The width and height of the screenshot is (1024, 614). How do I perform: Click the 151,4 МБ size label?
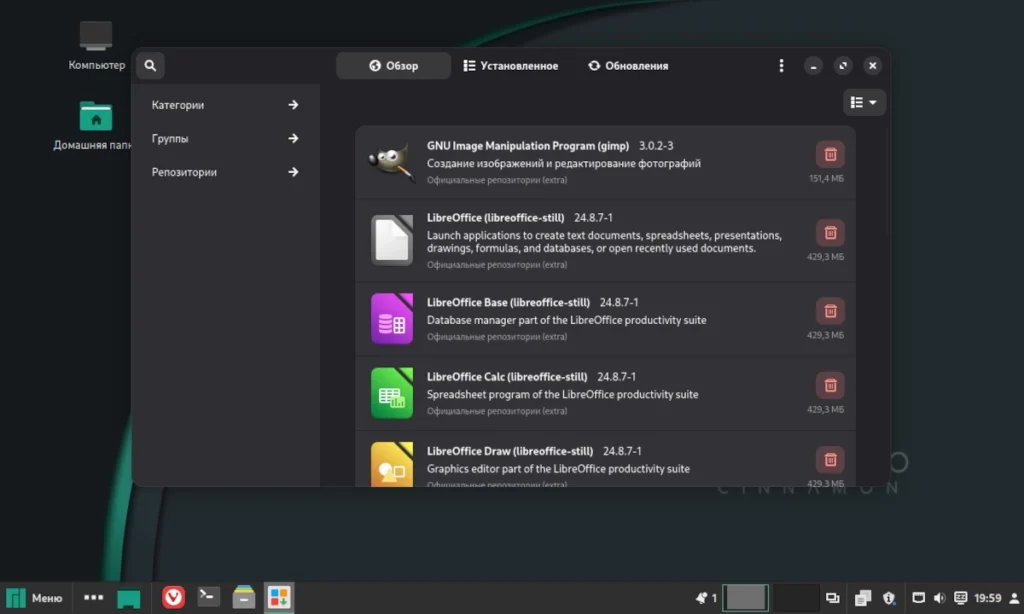click(826, 178)
